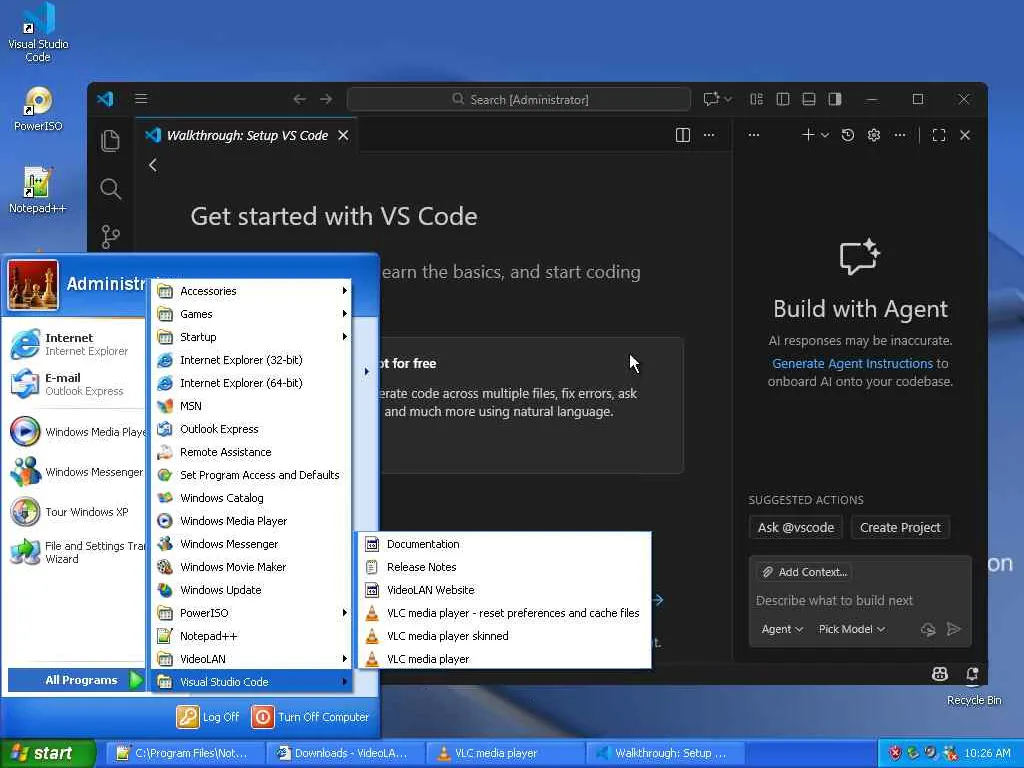Expand Accessories submenu in All Programs
1024x768 pixels.
click(x=251, y=291)
